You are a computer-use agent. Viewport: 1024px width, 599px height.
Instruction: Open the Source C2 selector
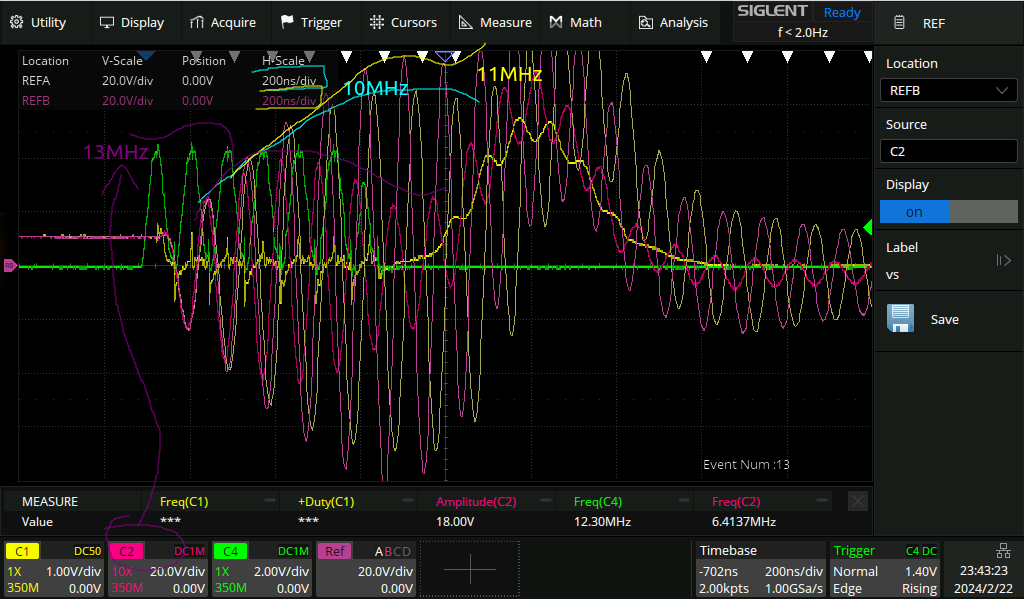point(948,152)
